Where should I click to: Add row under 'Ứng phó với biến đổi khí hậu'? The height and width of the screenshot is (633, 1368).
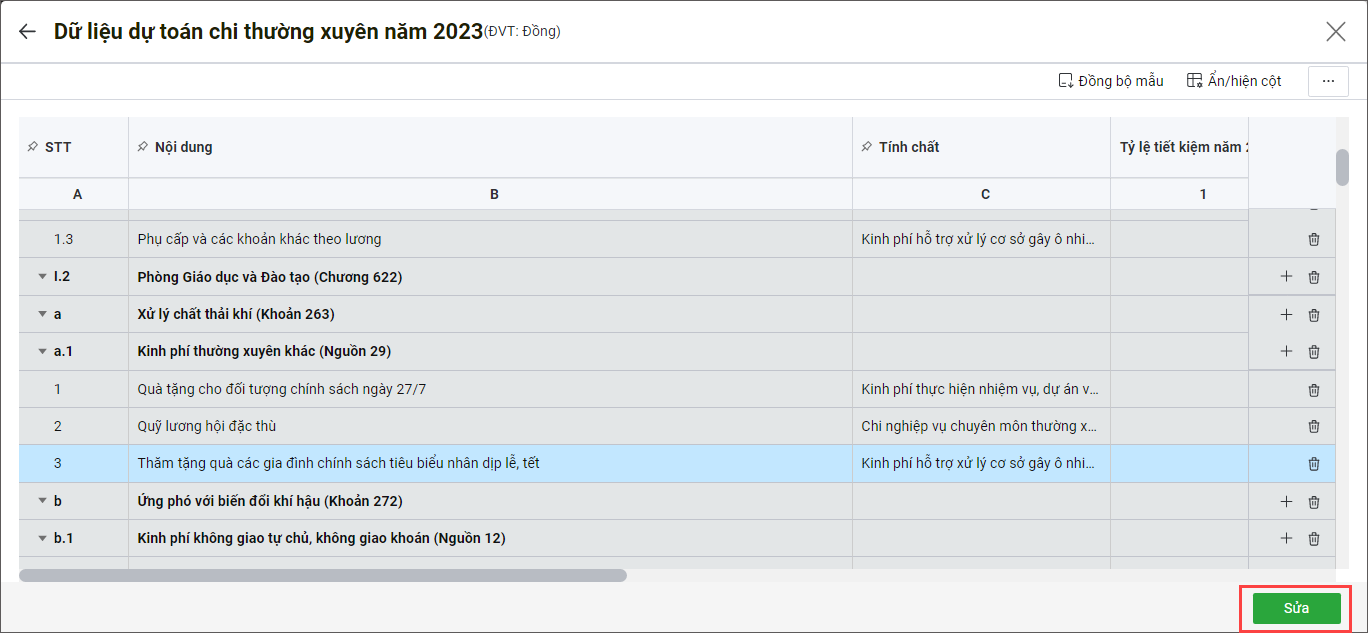click(x=1286, y=502)
